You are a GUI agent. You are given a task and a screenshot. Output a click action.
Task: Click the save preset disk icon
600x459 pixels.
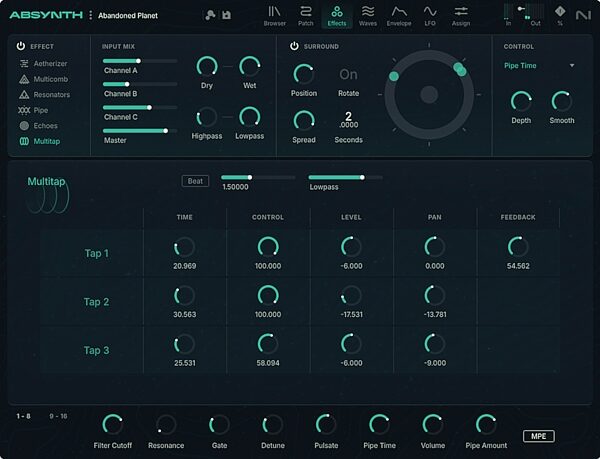tap(227, 15)
